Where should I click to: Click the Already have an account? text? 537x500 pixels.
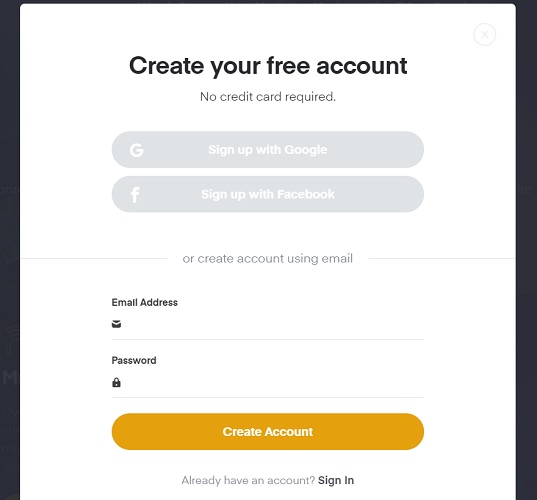(248, 480)
